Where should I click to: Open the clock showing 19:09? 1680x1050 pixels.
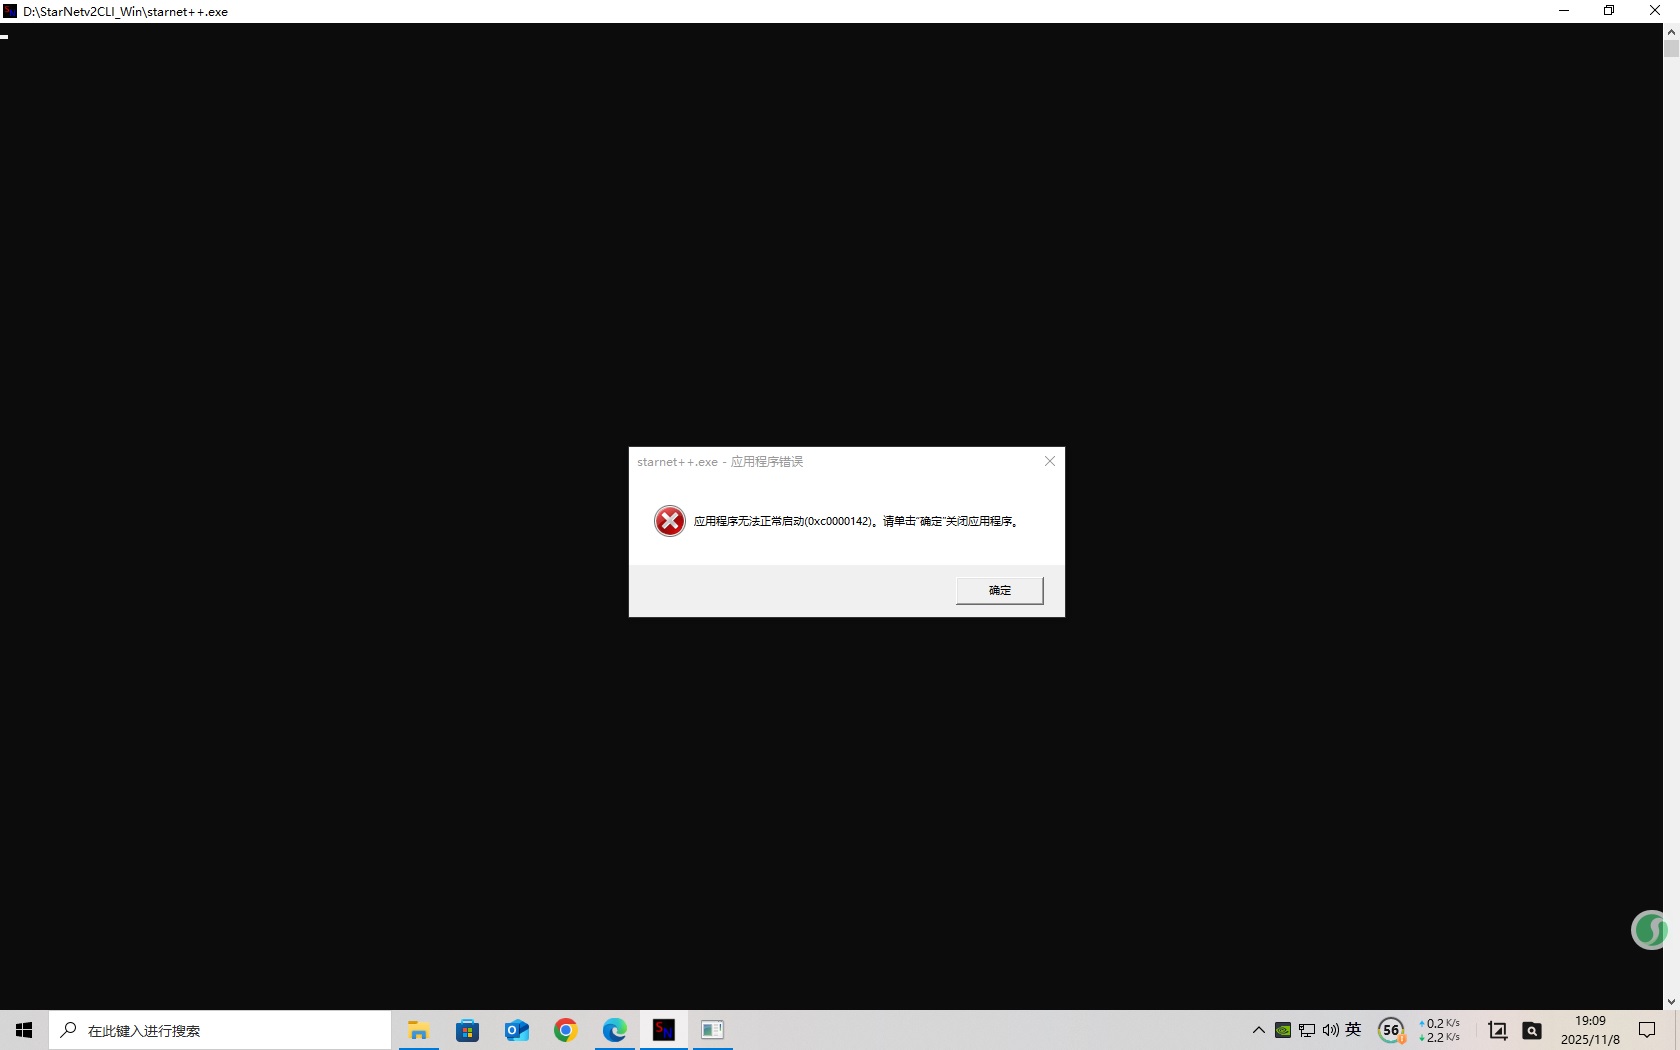[1590, 1030]
